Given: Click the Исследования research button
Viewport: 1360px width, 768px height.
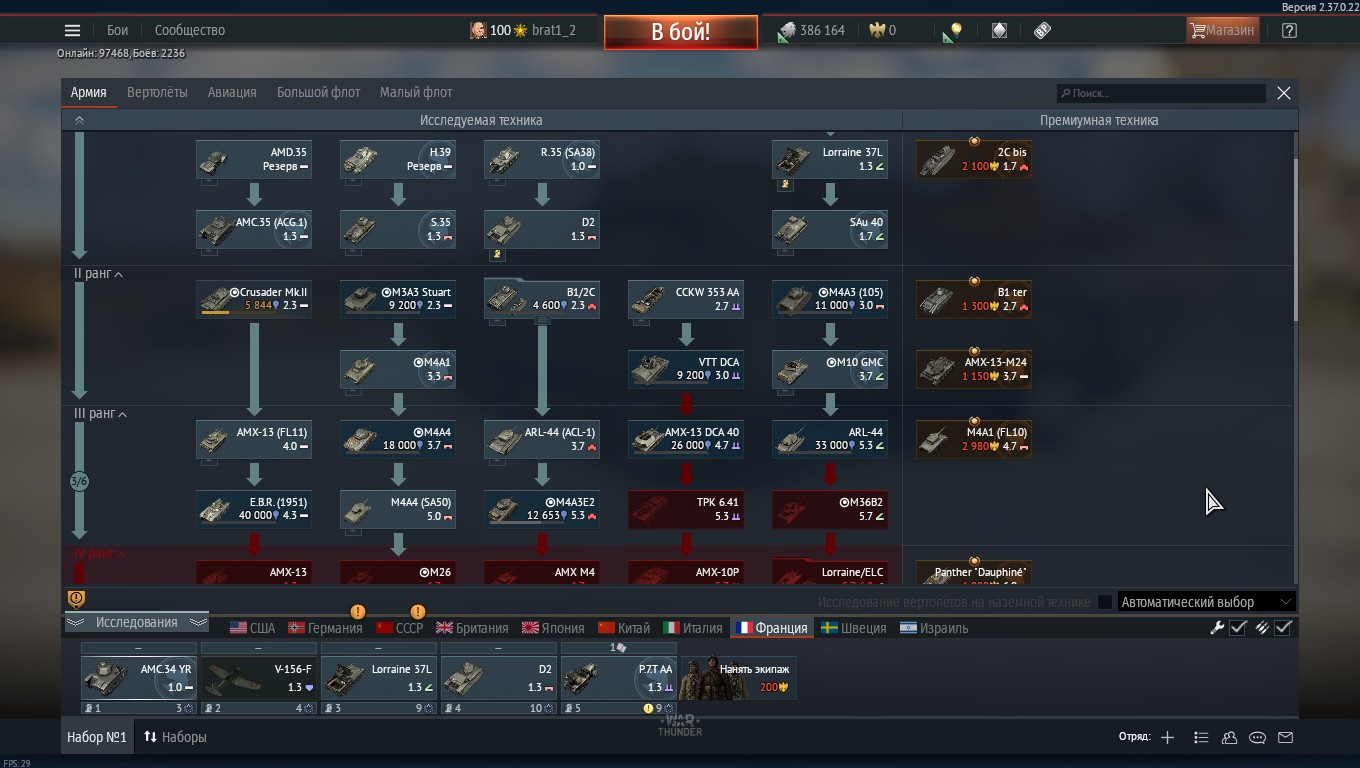Looking at the screenshot, I should coord(136,622).
